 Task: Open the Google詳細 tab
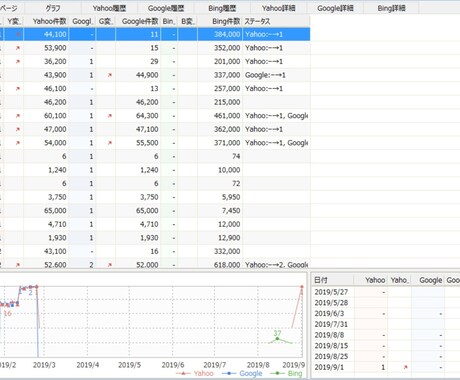point(335,8)
